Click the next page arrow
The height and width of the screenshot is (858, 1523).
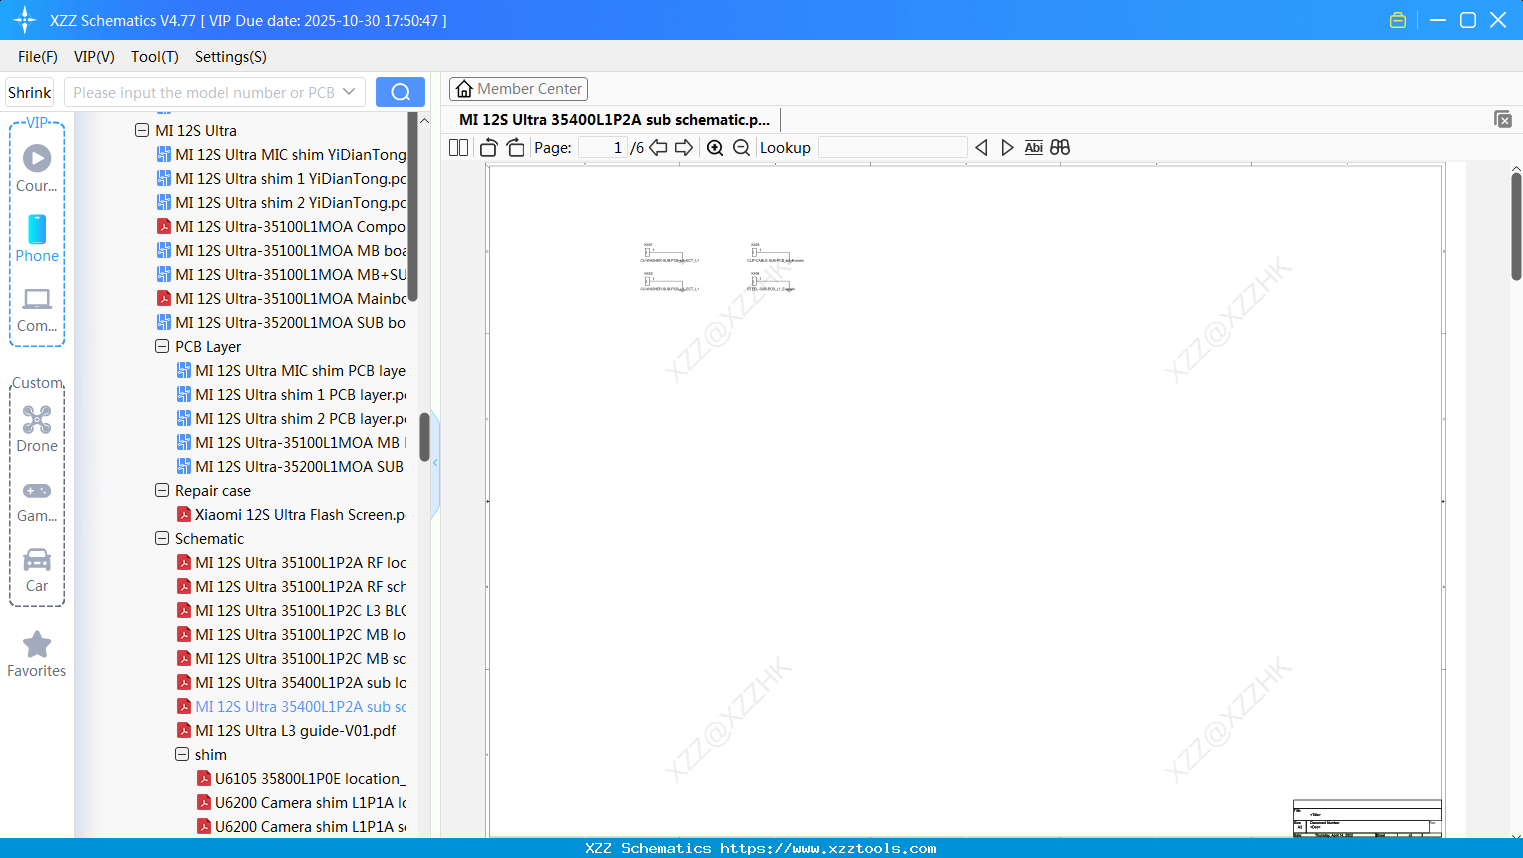[x=684, y=147]
